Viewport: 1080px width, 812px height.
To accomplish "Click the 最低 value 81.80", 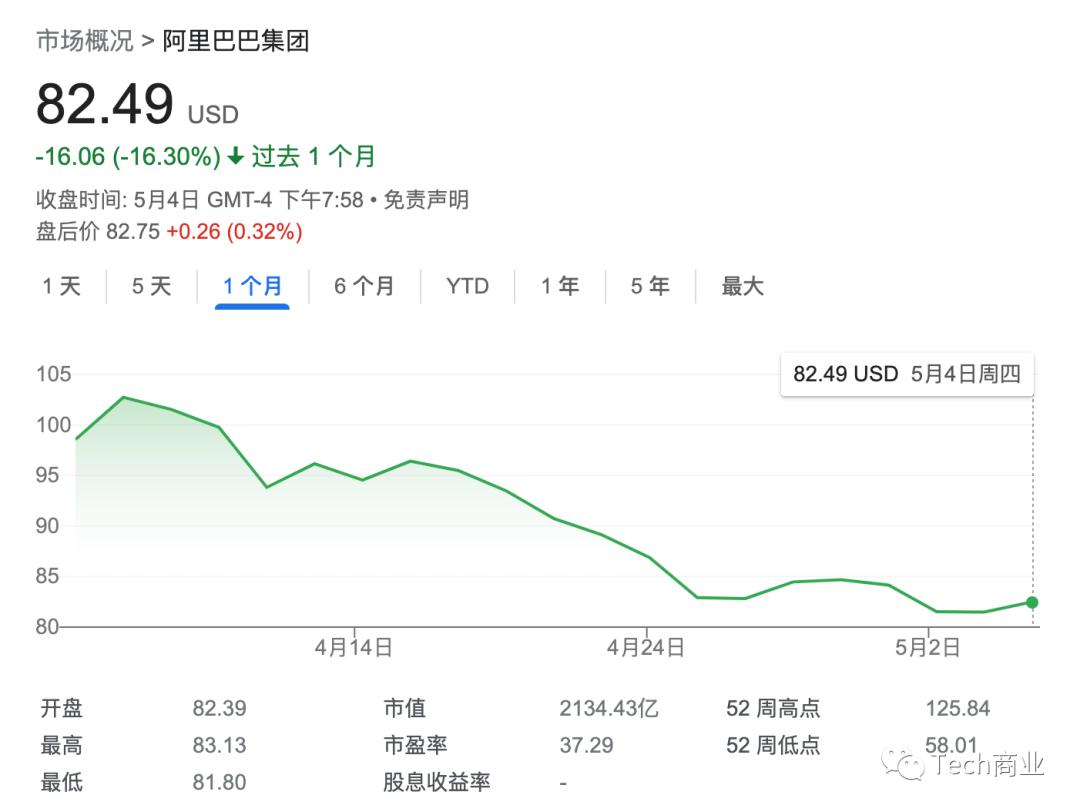I will coord(219,782).
